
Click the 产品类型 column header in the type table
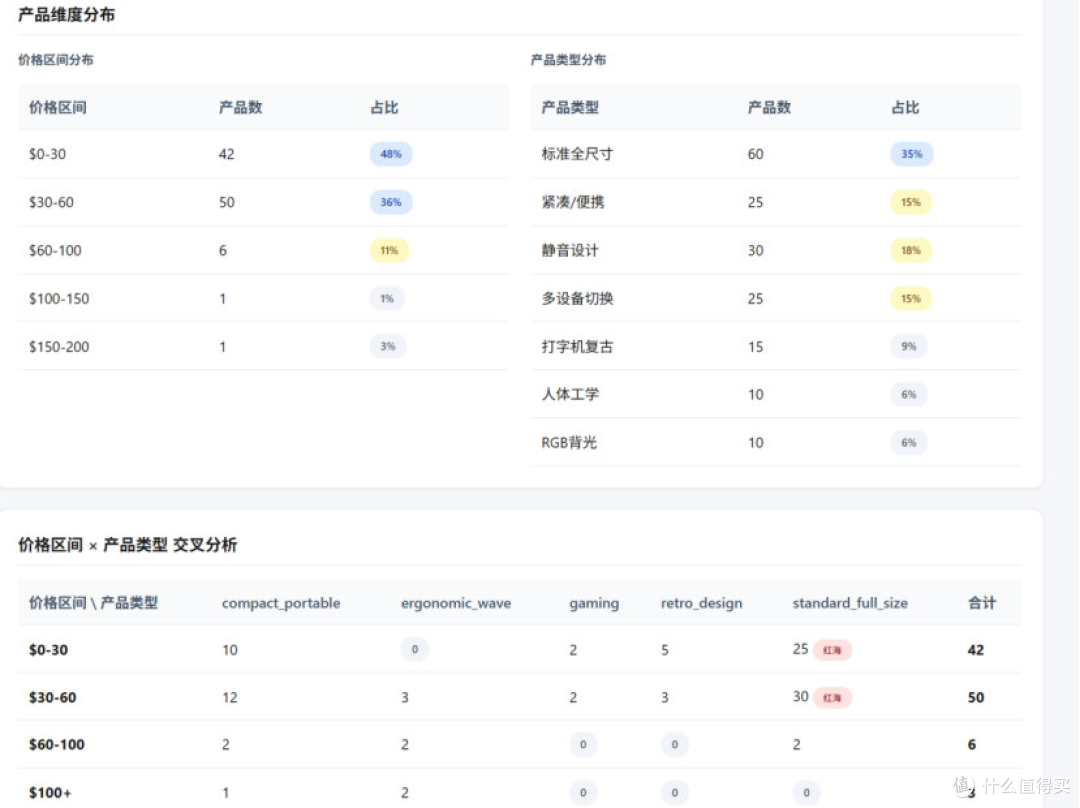(x=570, y=107)
